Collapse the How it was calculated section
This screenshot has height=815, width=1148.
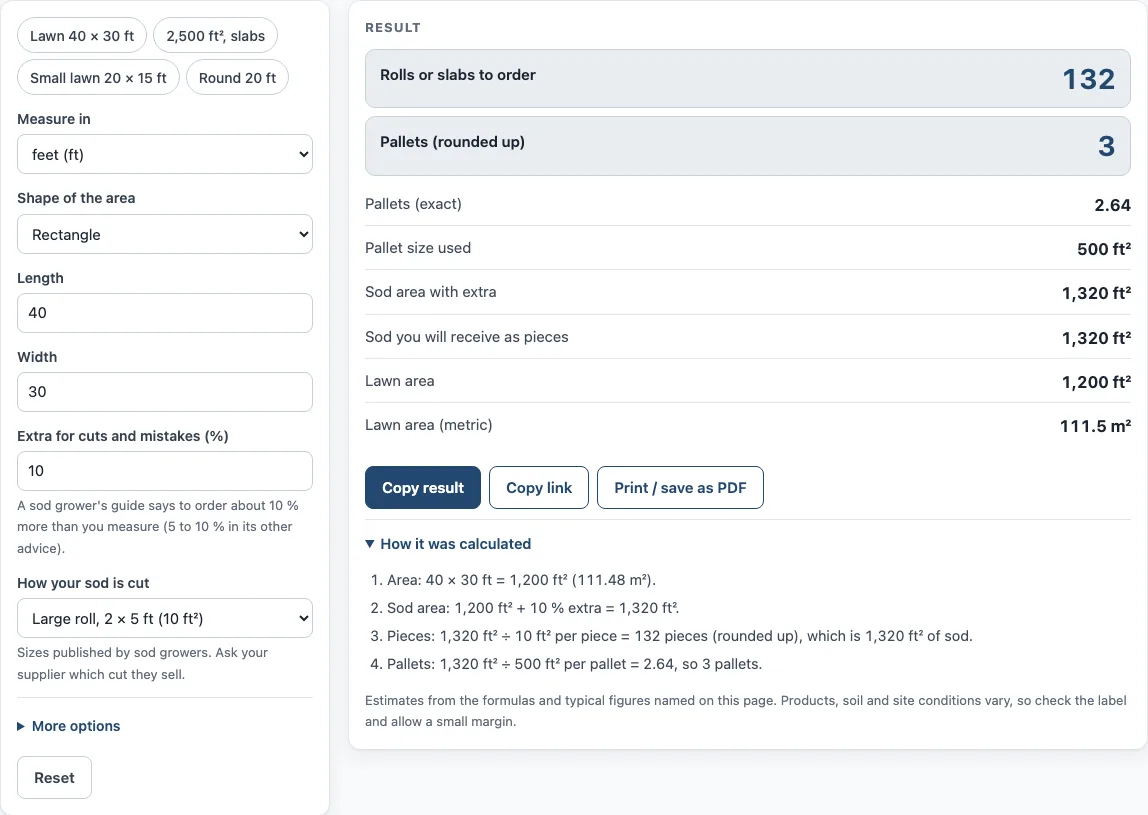pyautogui.click(x=448, y=544)
